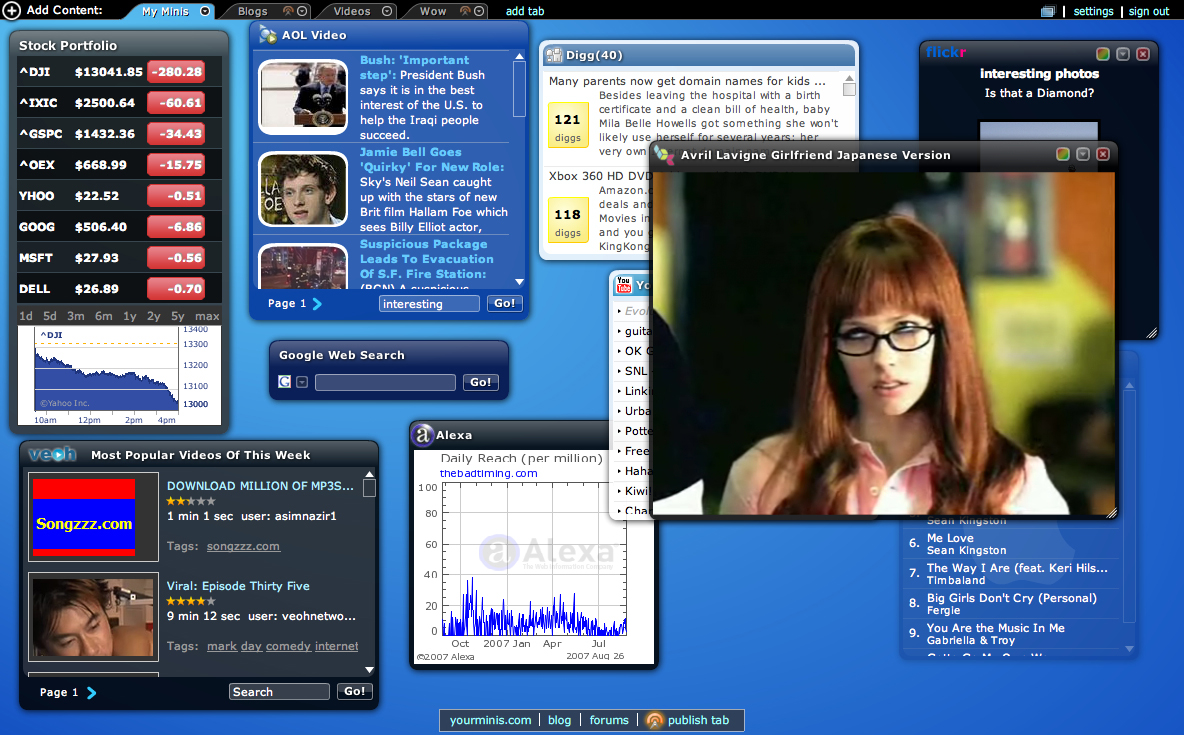Viewport: 1184px width, 735px height.
Task: Open the My Minis tab dropdown arrow
Action: pos(205,11)
